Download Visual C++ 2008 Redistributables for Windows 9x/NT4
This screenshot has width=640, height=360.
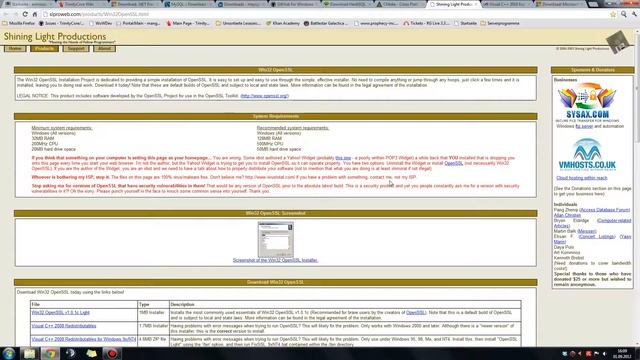click(x=84, y=340)
